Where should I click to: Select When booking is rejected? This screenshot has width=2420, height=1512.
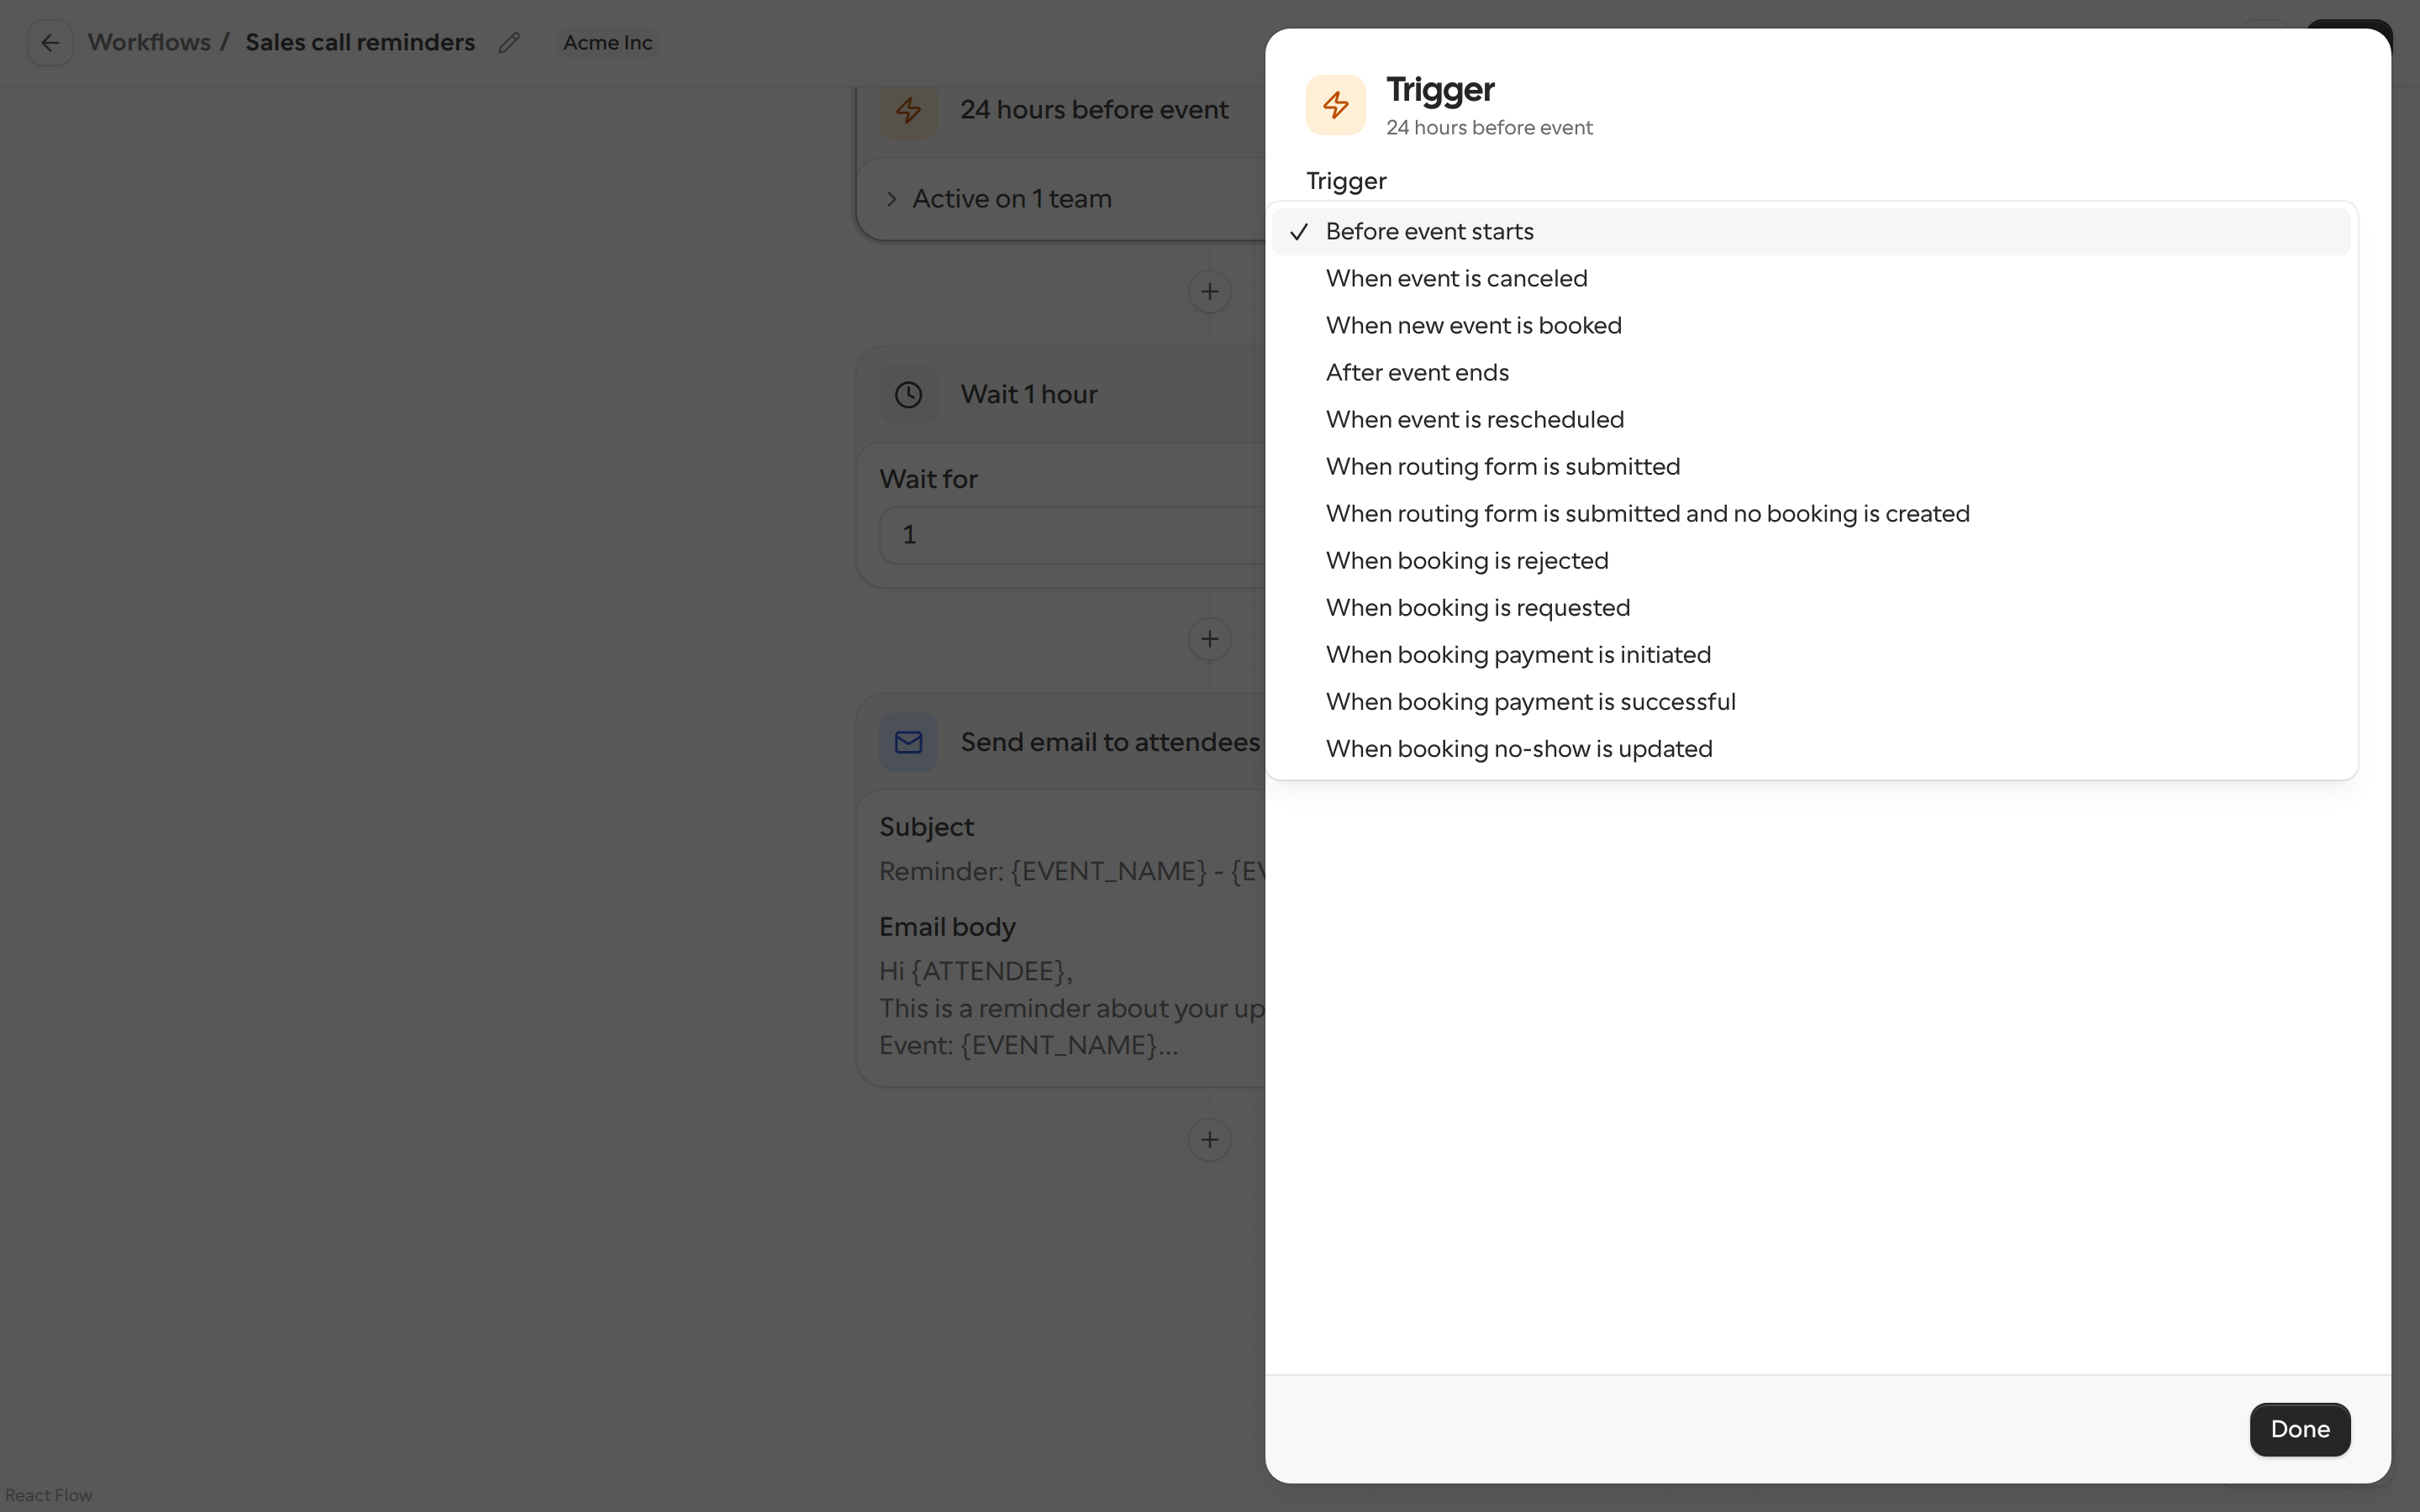click(x=1811, y=561)
